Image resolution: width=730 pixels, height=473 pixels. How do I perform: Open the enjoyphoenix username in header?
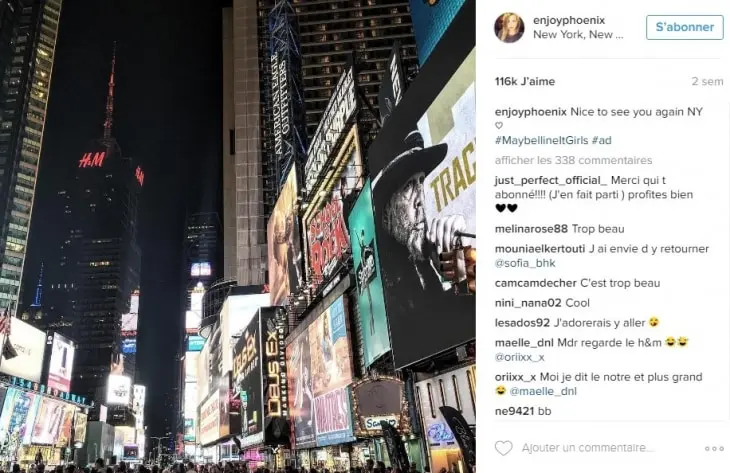click(x=568, y=20)
